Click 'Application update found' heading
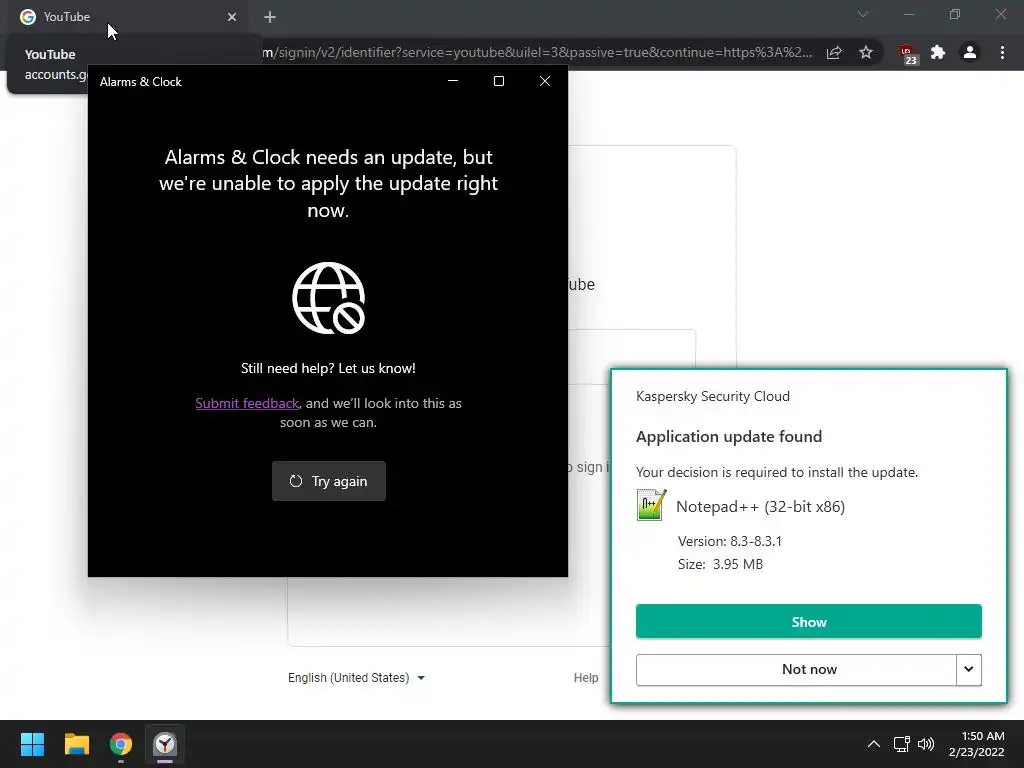 [729, 436]
